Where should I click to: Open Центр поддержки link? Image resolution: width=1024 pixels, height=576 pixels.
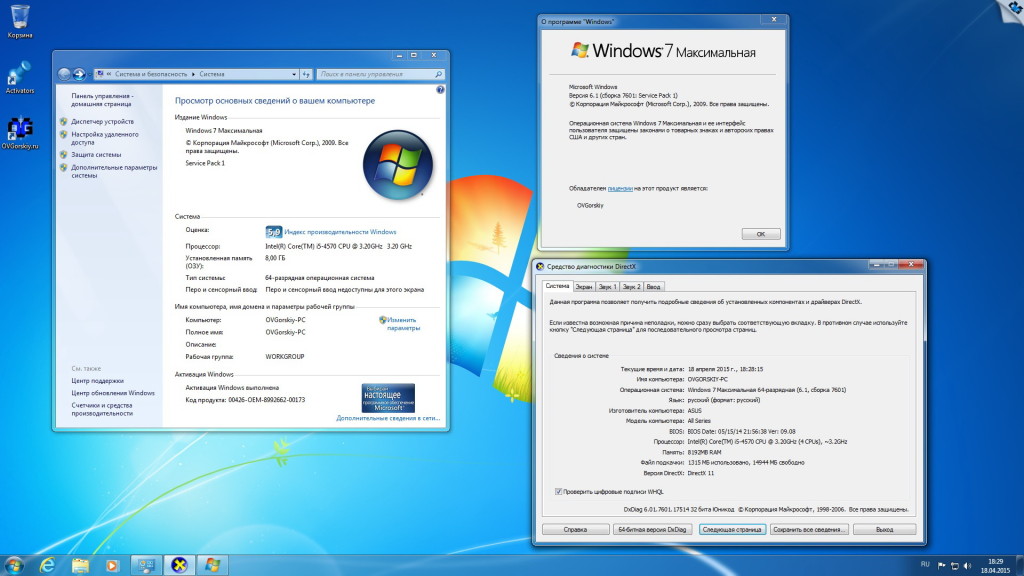(97, 381)
